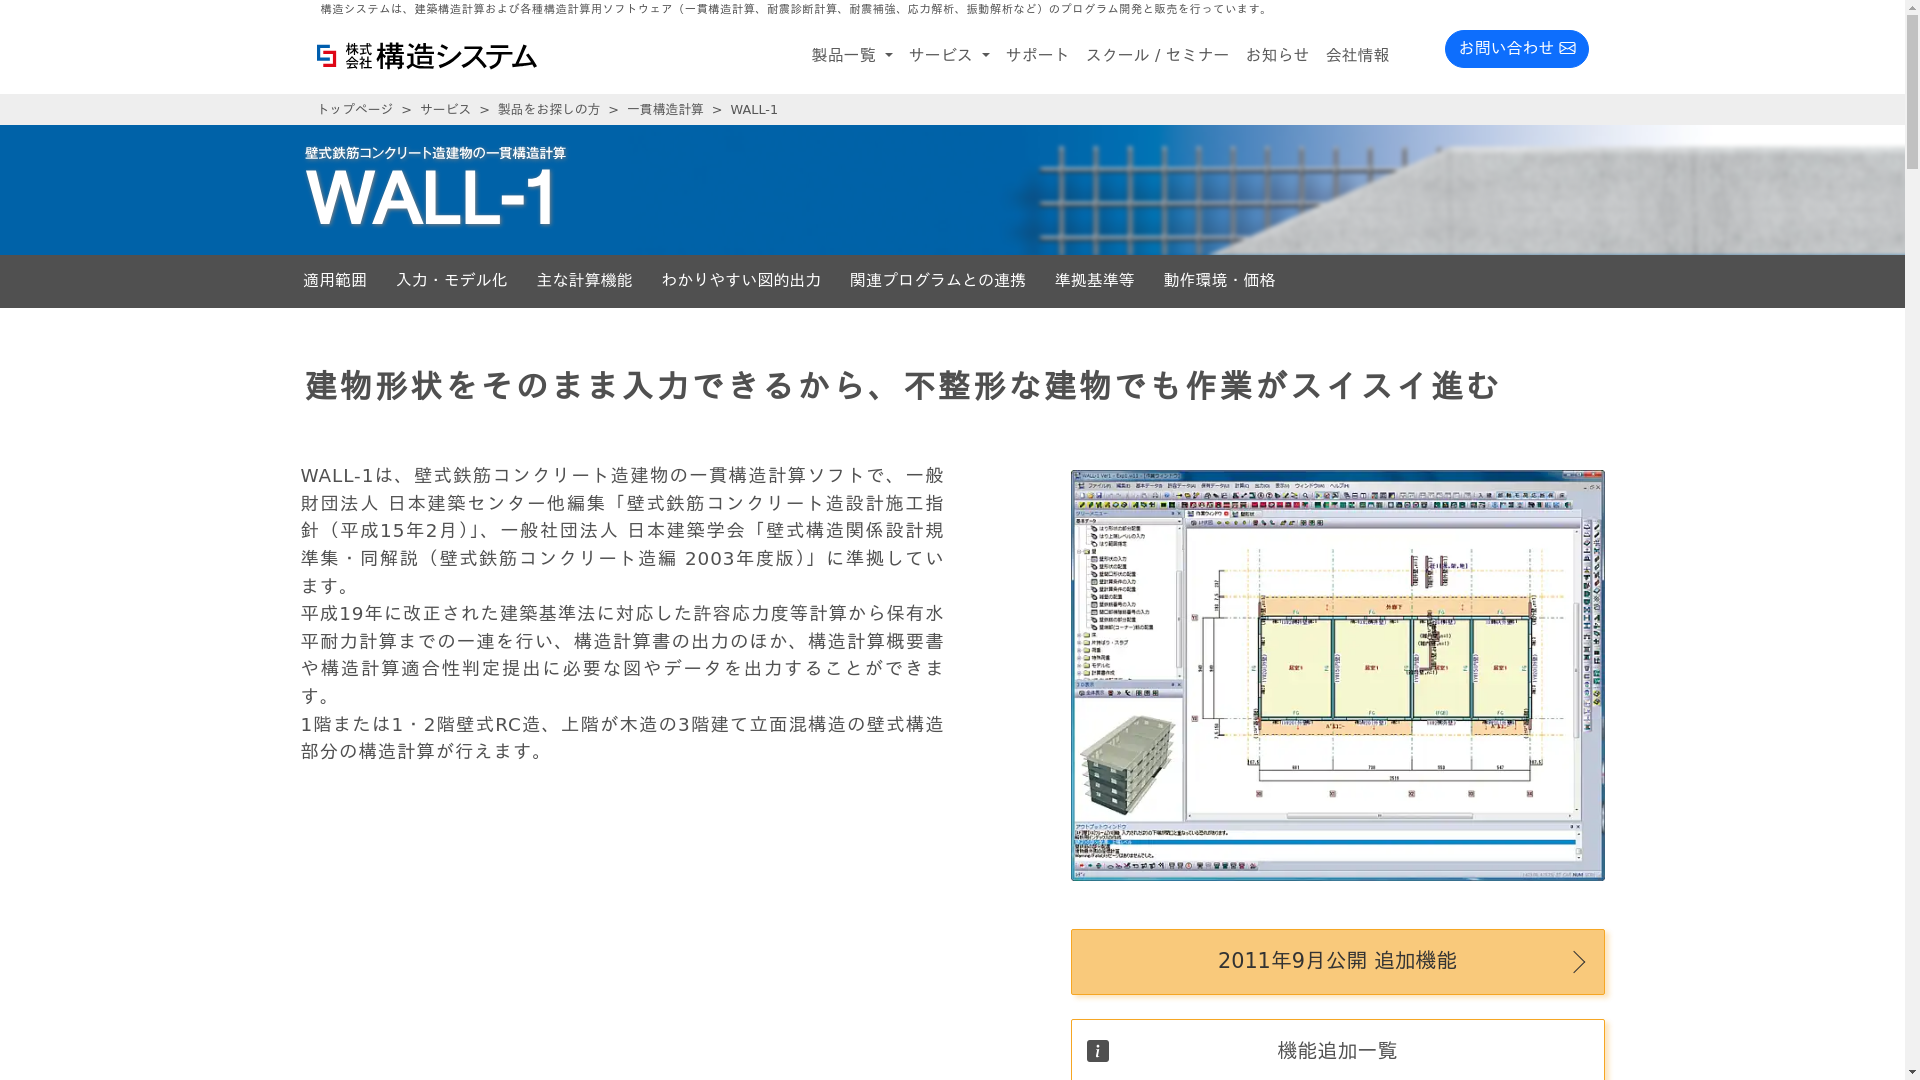Image resolution: width=1920 pixels, height=1080 pixels.
Task: Click the envelope icon in contact button
Action: pyautogui.click(x=1567, y=49)
